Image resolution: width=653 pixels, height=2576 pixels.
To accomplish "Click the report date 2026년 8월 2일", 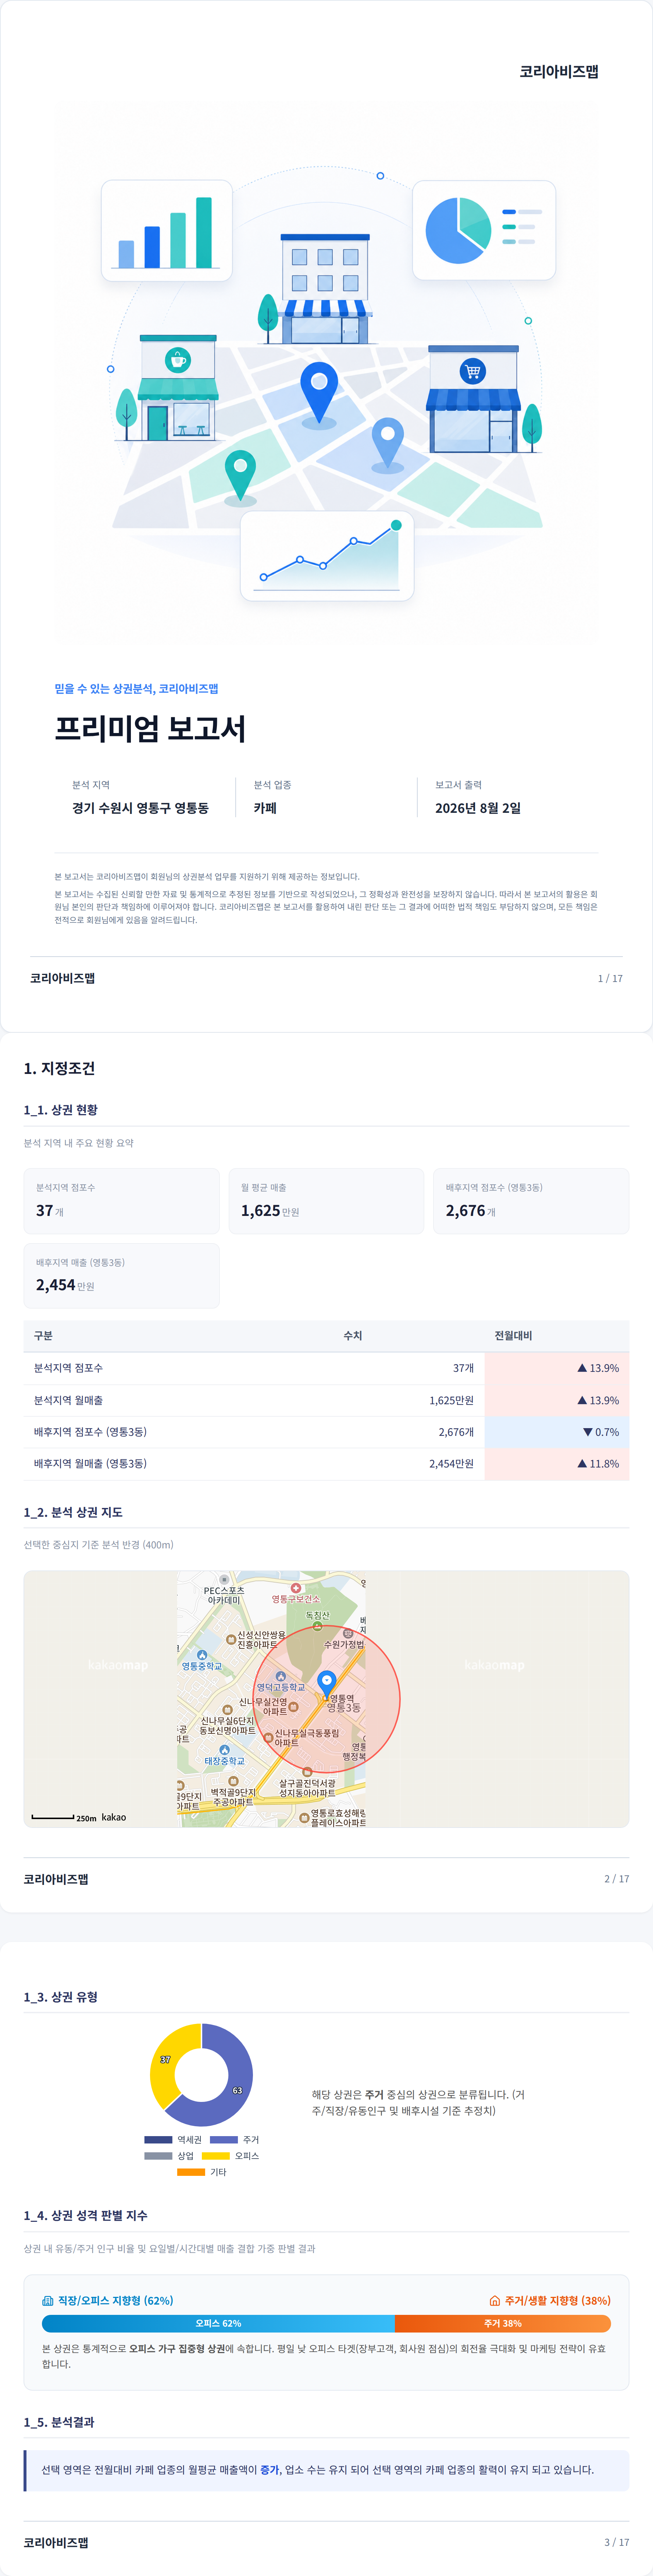I will [x=478, y=808].
